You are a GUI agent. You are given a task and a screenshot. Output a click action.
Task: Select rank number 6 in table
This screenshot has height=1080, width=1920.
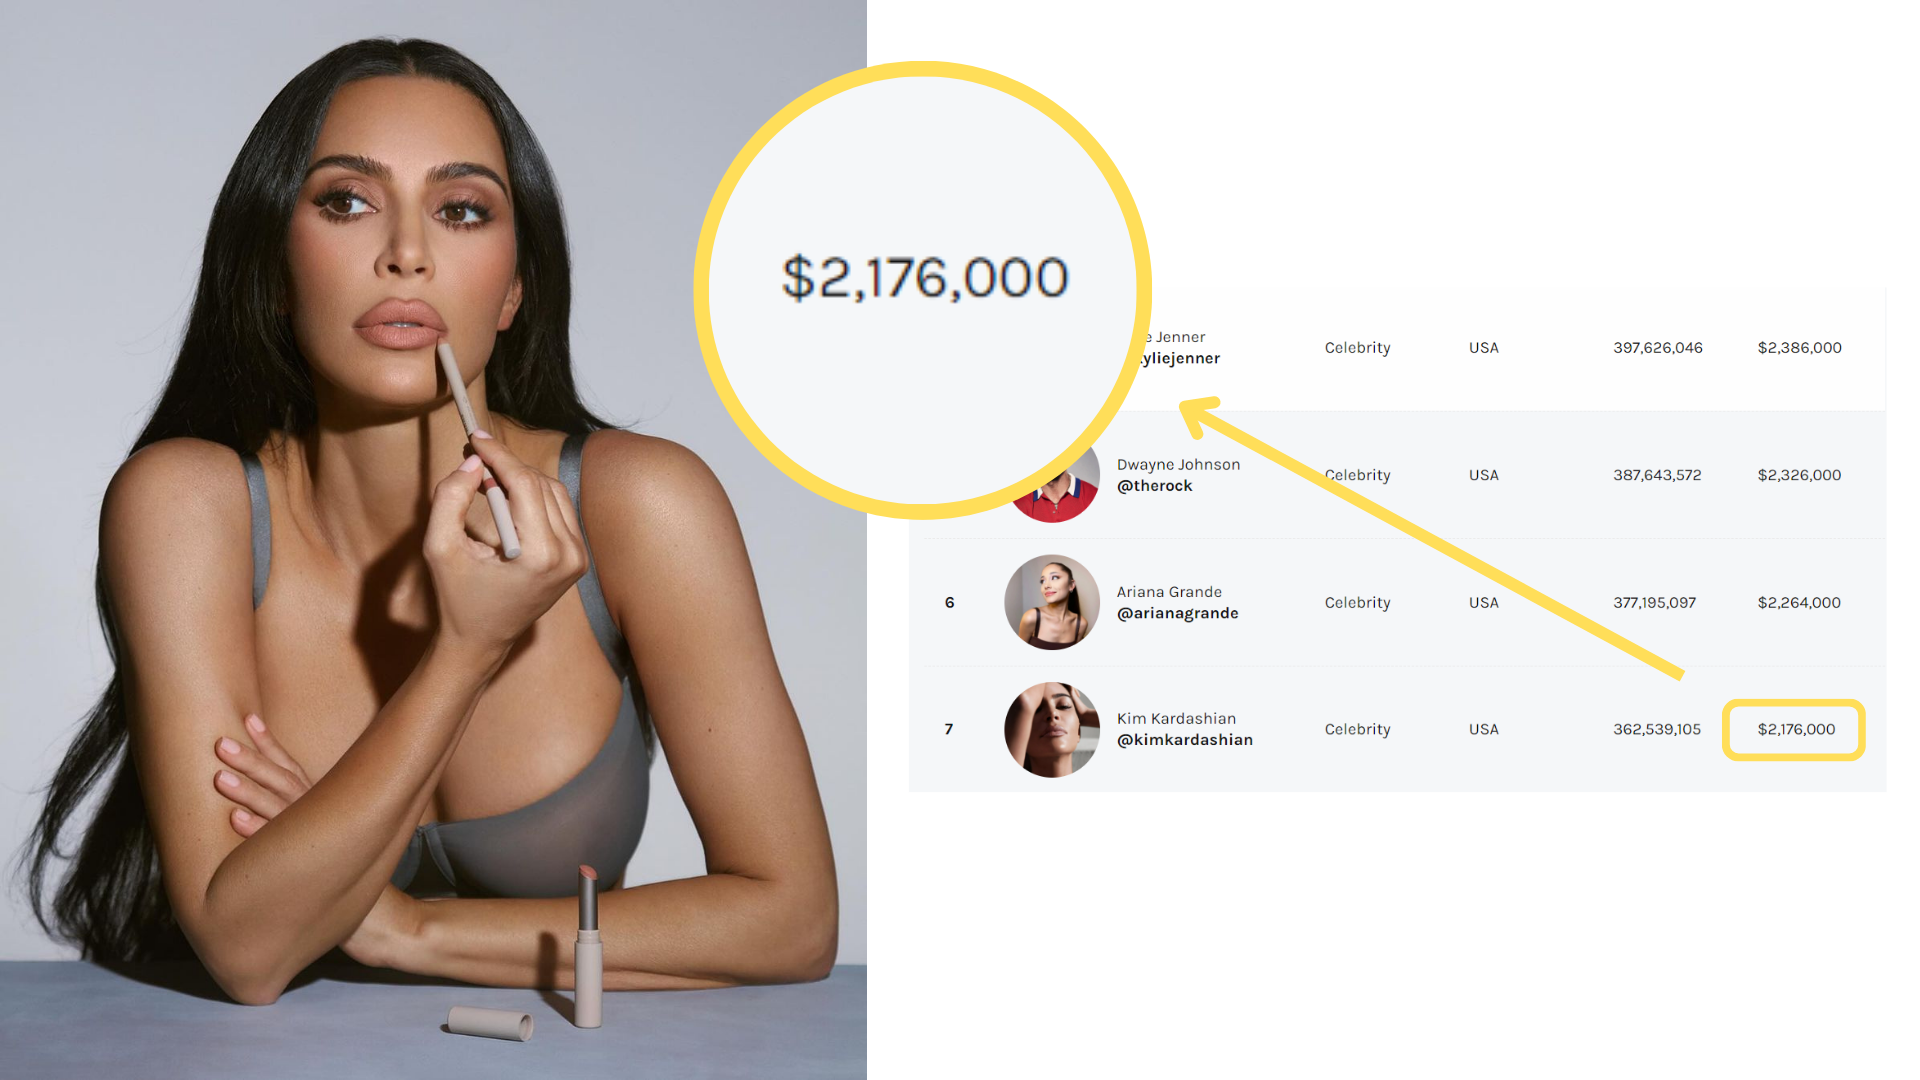(x=949, y=602)
